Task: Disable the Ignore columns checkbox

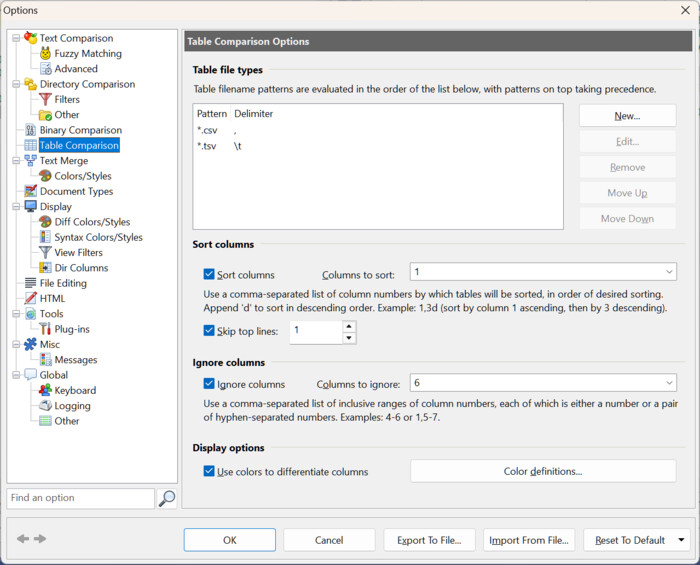Action: (209, 383)
